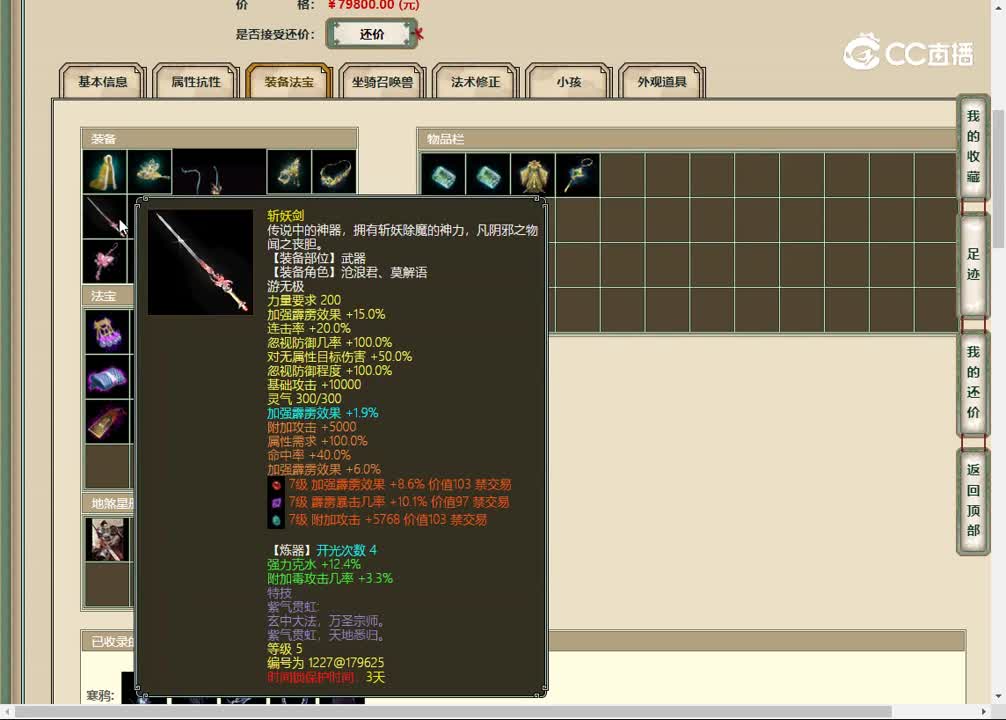Select the warrior portrait under 地煞星
Image resolution: width=1006 pixels, height=720 pixels.
point(107,539)
